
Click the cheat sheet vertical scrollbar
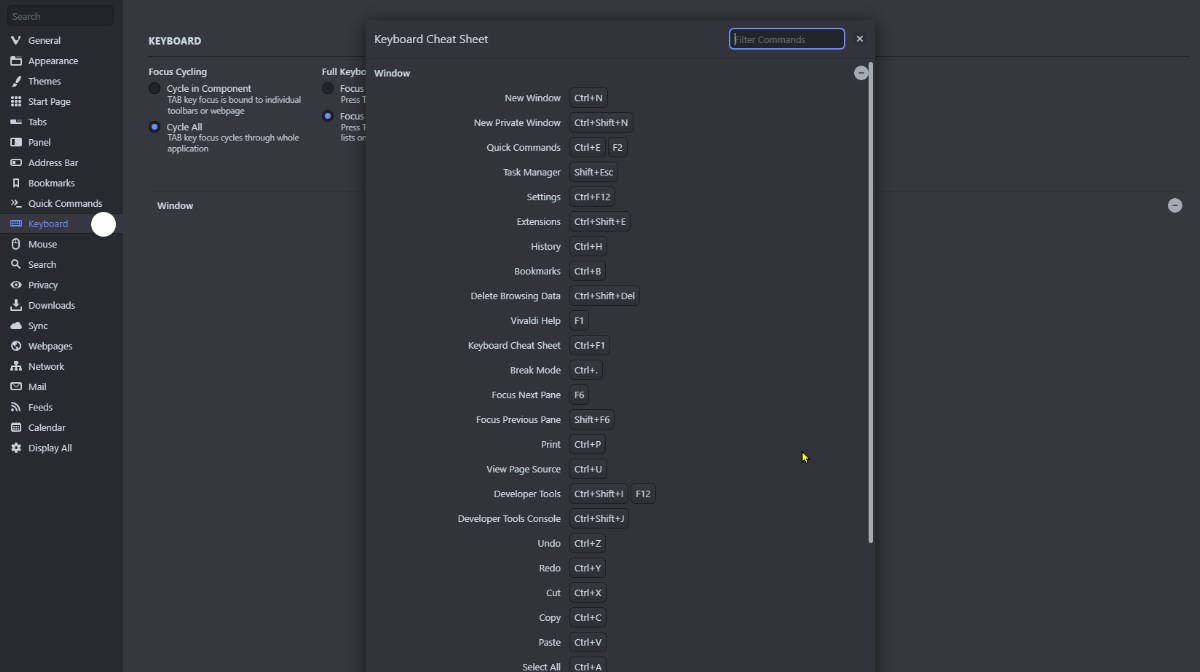click(871, 302)
